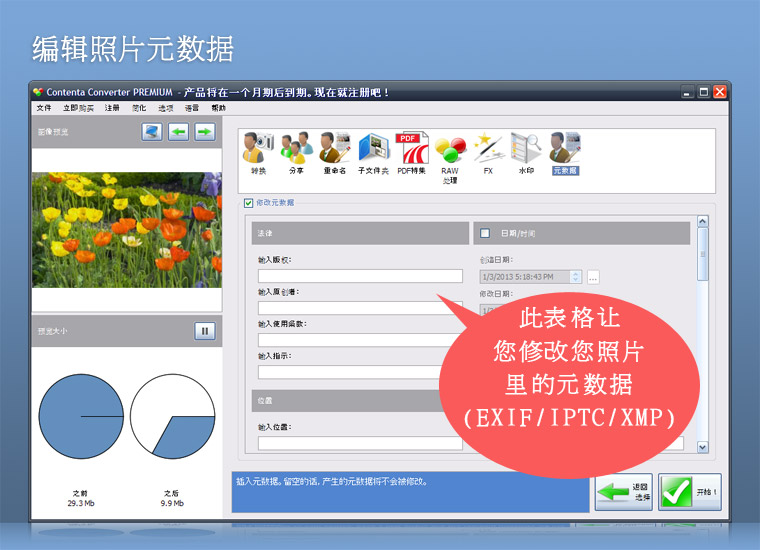Click the 输入版权 copyright input field
Viewport: 760px width, 550px height.
click(x=360, y=276)
